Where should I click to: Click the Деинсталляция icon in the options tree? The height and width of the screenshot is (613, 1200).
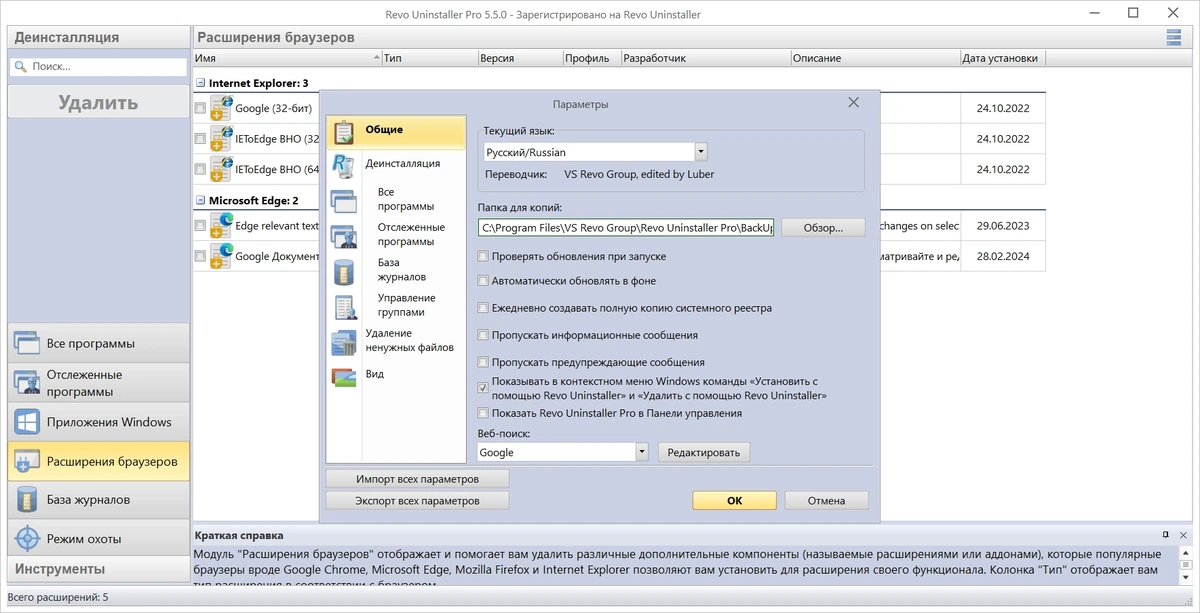click(x=344, y=165)
